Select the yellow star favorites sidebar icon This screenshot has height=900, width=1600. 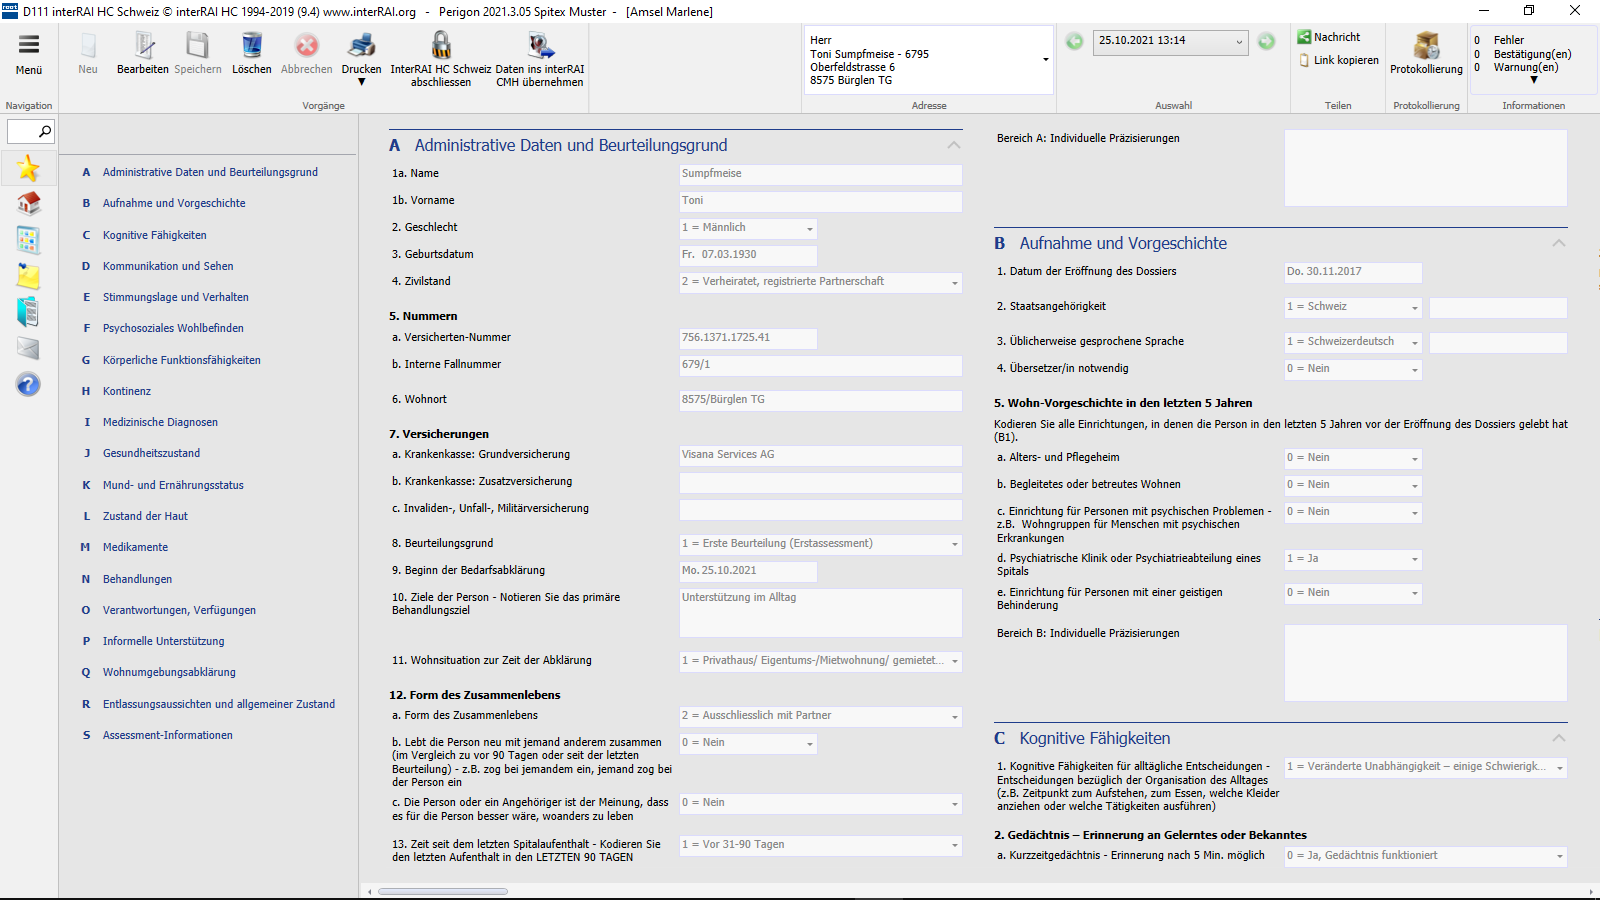click(28, 168)
